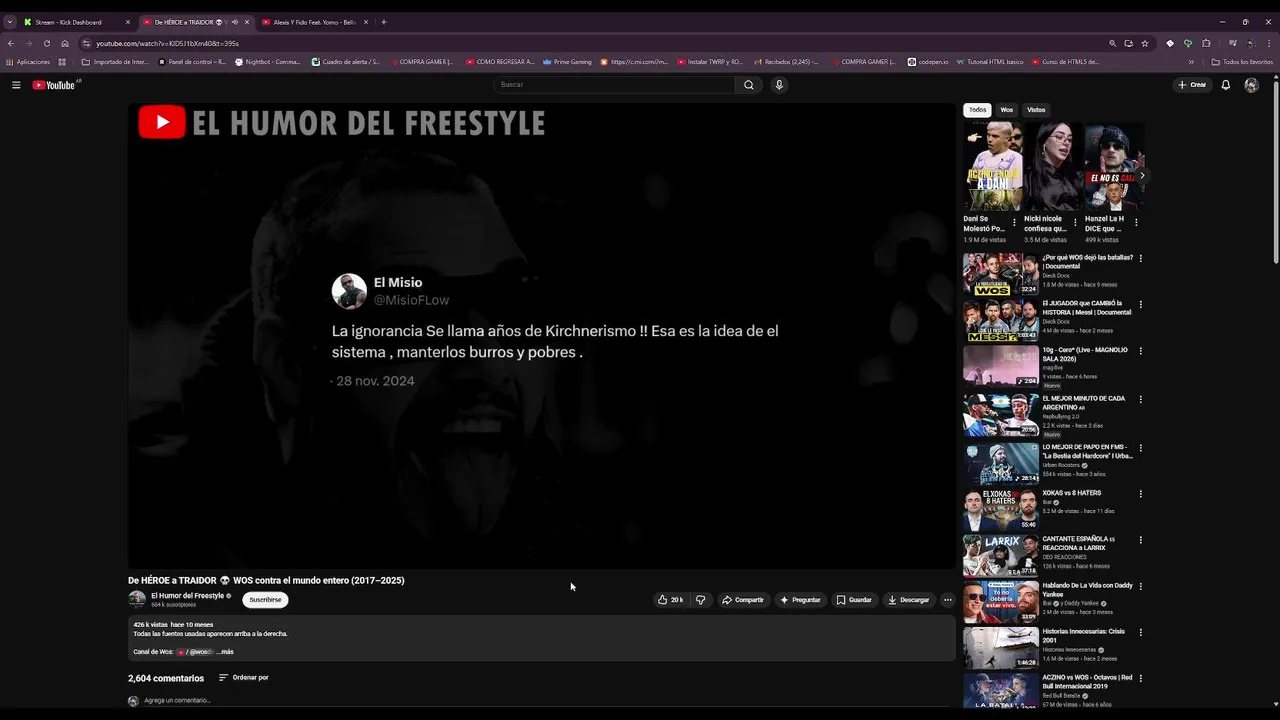
Task: Dislike the video with thumbs down
Action: coord(700,600)
